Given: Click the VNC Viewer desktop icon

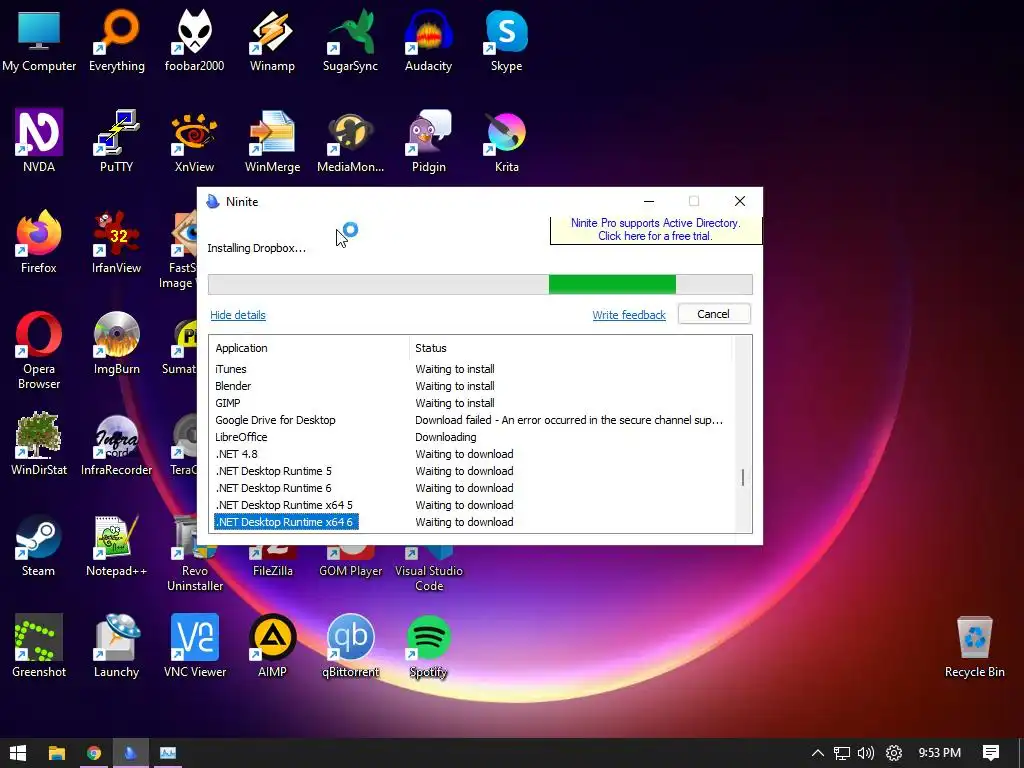Looking at the screenshot, I should (195, 647).
